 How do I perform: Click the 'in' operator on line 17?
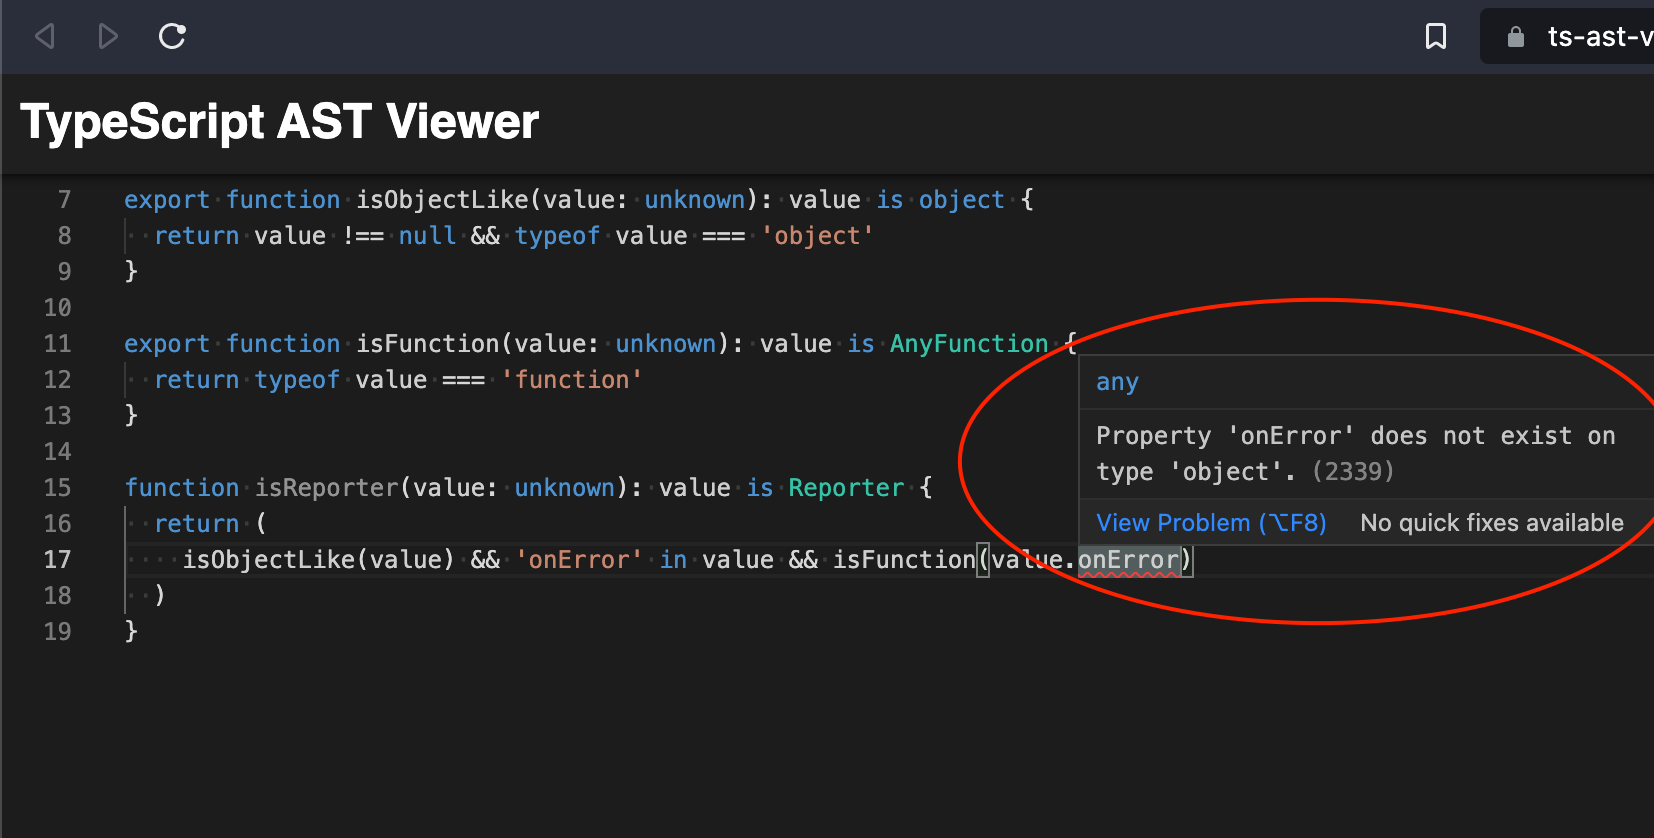click(x=673, y=560)
